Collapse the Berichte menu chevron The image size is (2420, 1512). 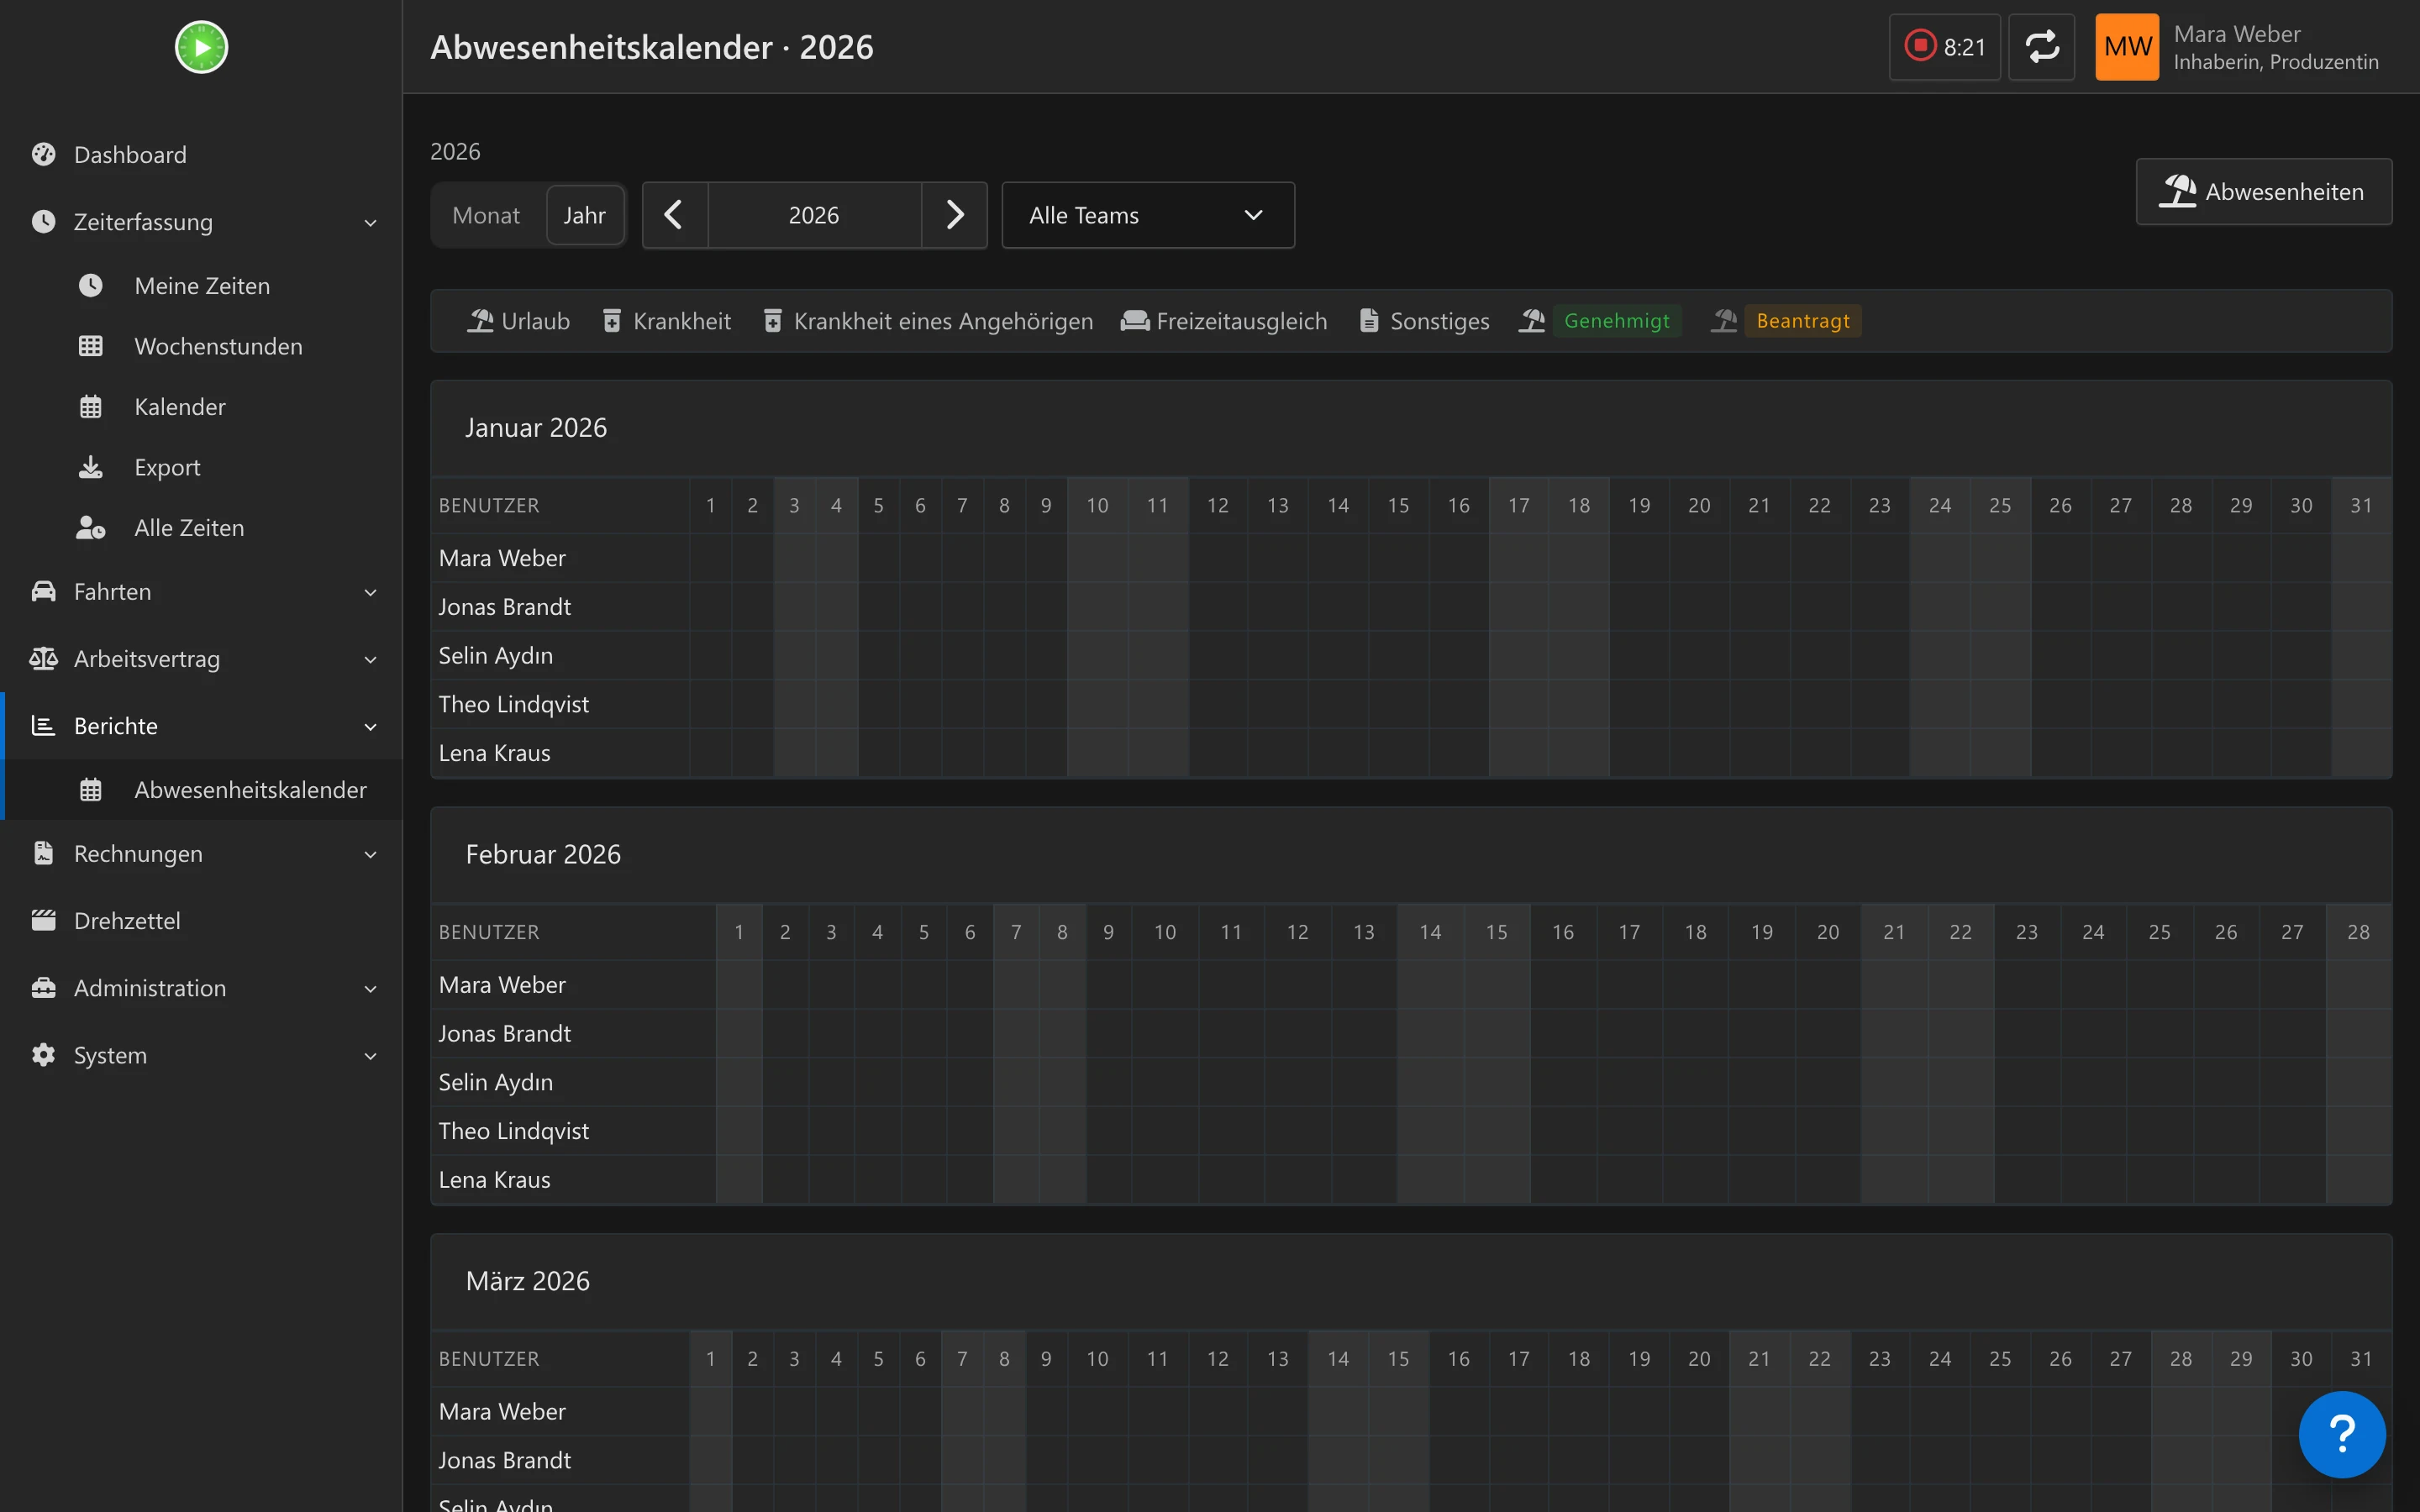pyautogui.click(x=370, y=727)
